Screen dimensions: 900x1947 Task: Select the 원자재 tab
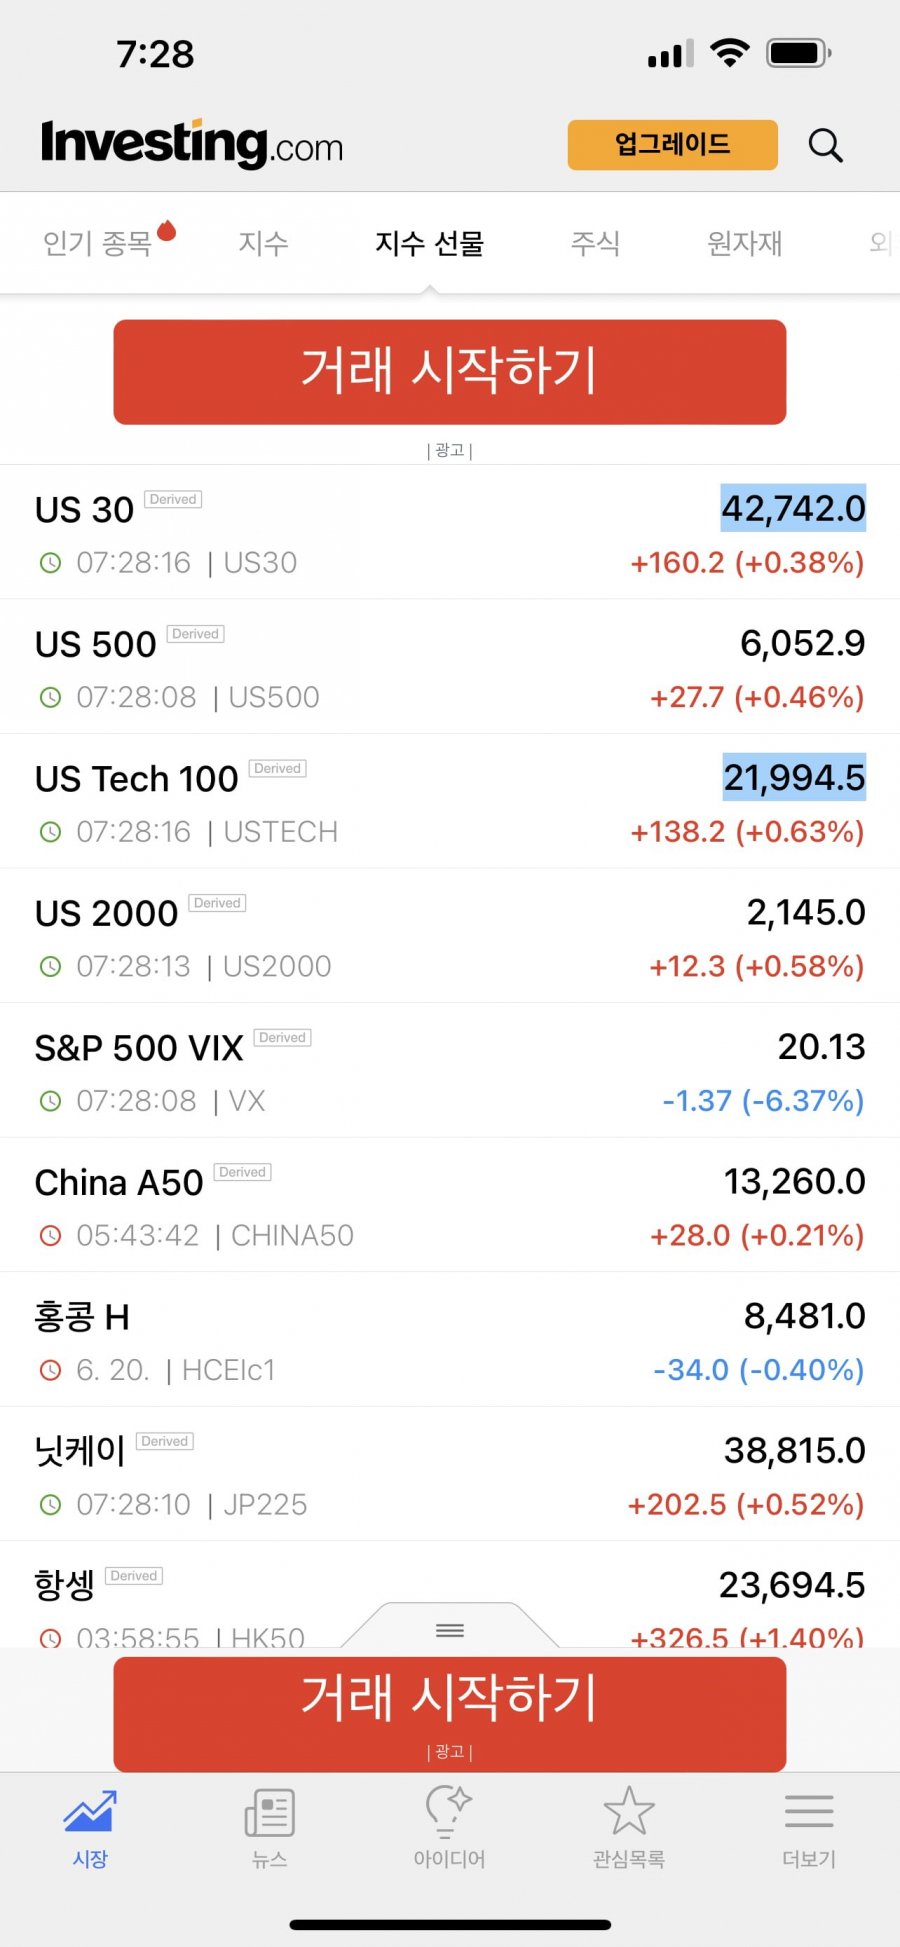pyautogui.click(x=745, y=243)
